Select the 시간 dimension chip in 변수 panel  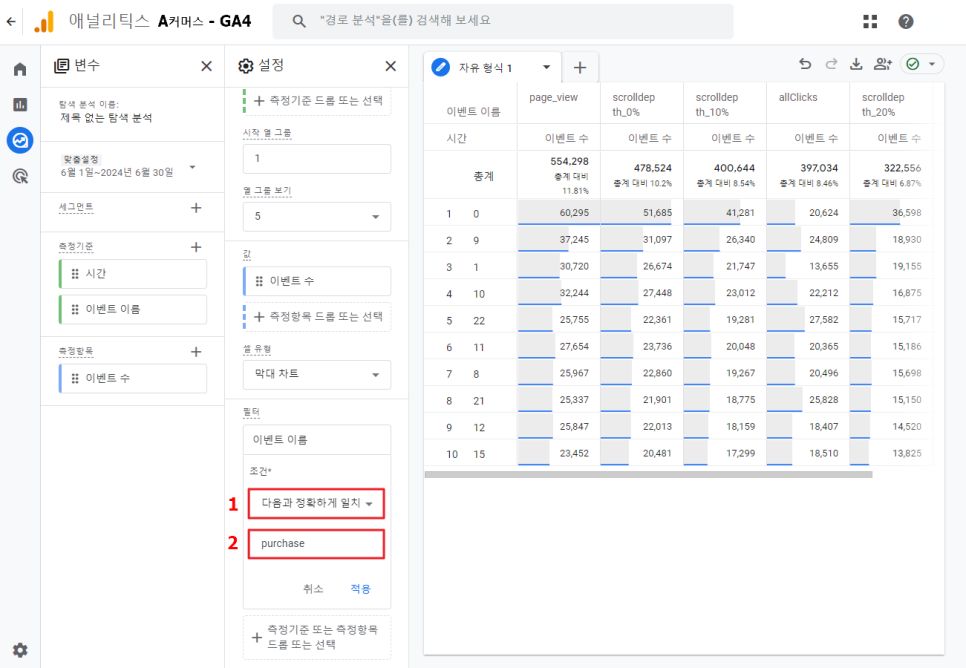click(x=133, y=274)
